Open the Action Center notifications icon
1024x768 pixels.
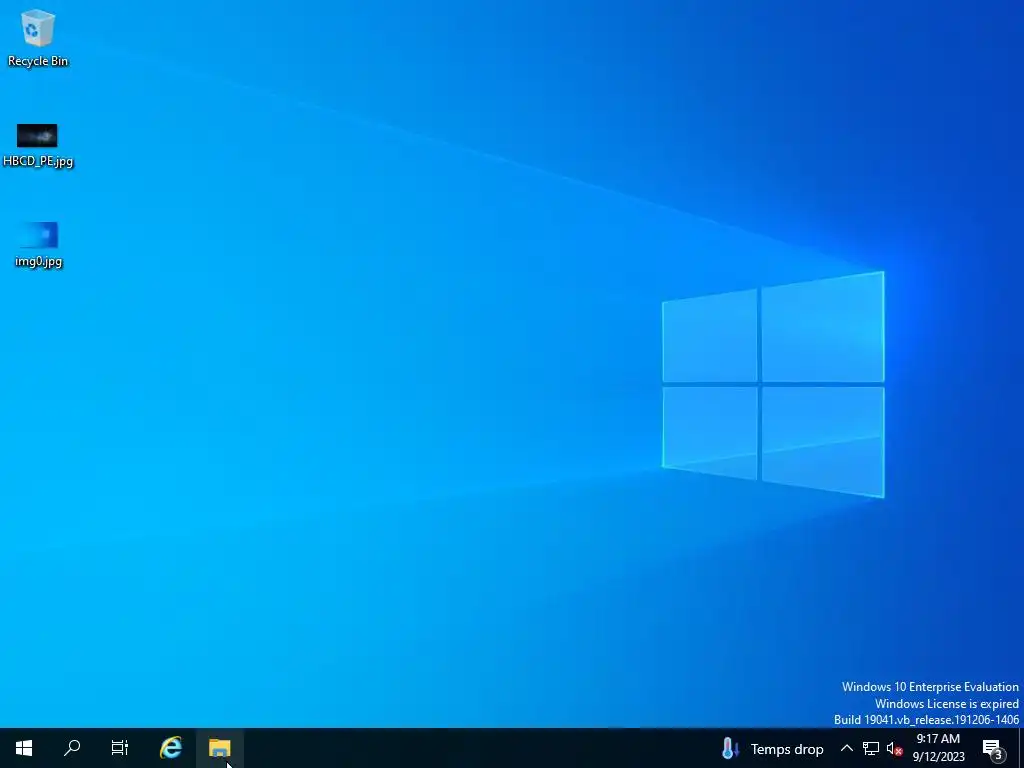993,748
